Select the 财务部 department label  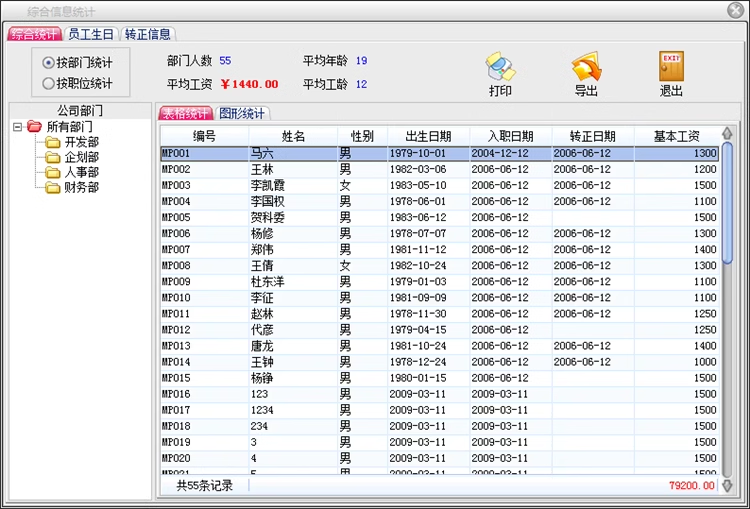point(82,188)
